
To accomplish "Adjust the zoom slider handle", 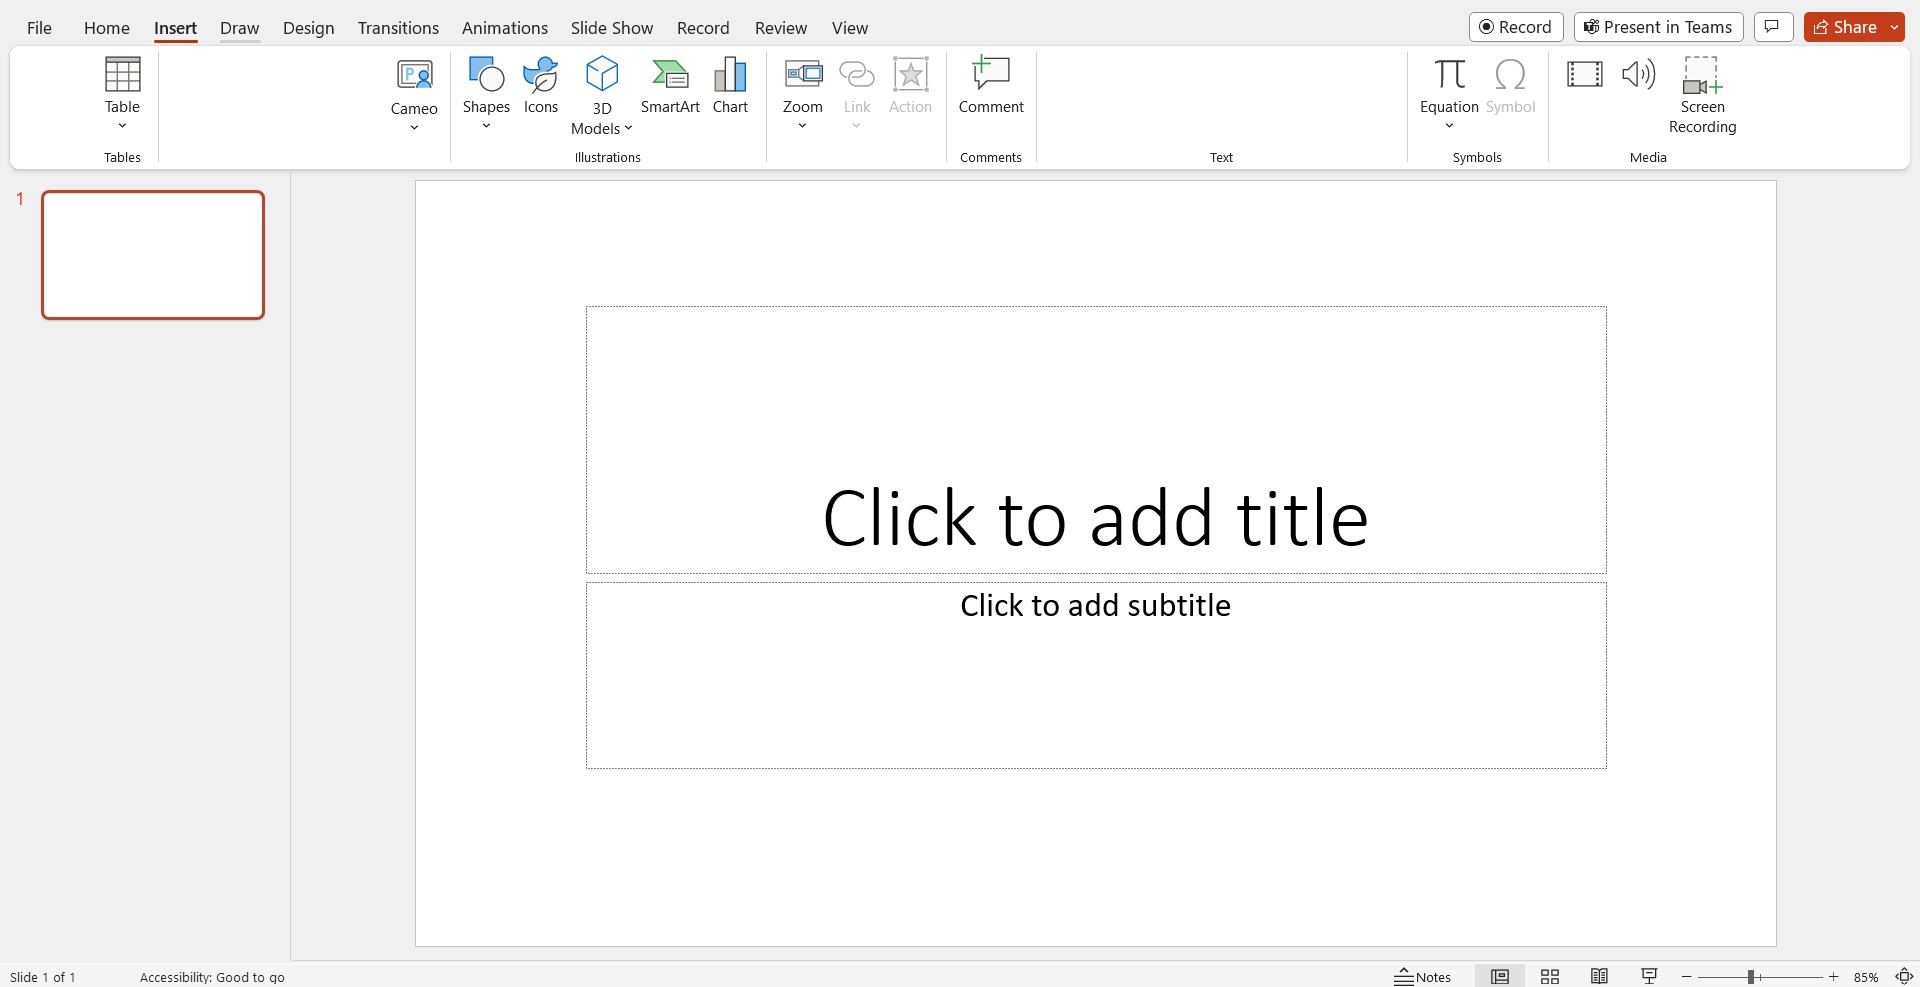I will click(1751, 977).
